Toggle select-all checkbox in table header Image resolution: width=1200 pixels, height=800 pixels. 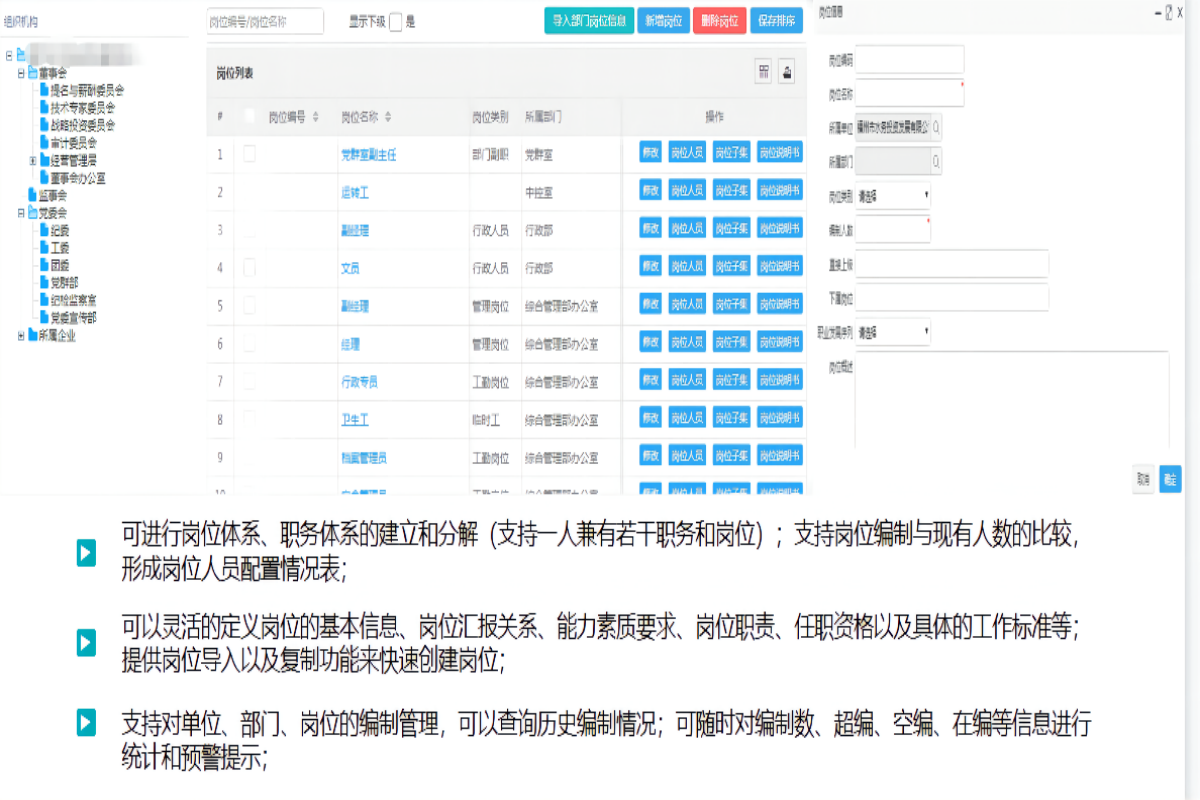tap(249, 116)
